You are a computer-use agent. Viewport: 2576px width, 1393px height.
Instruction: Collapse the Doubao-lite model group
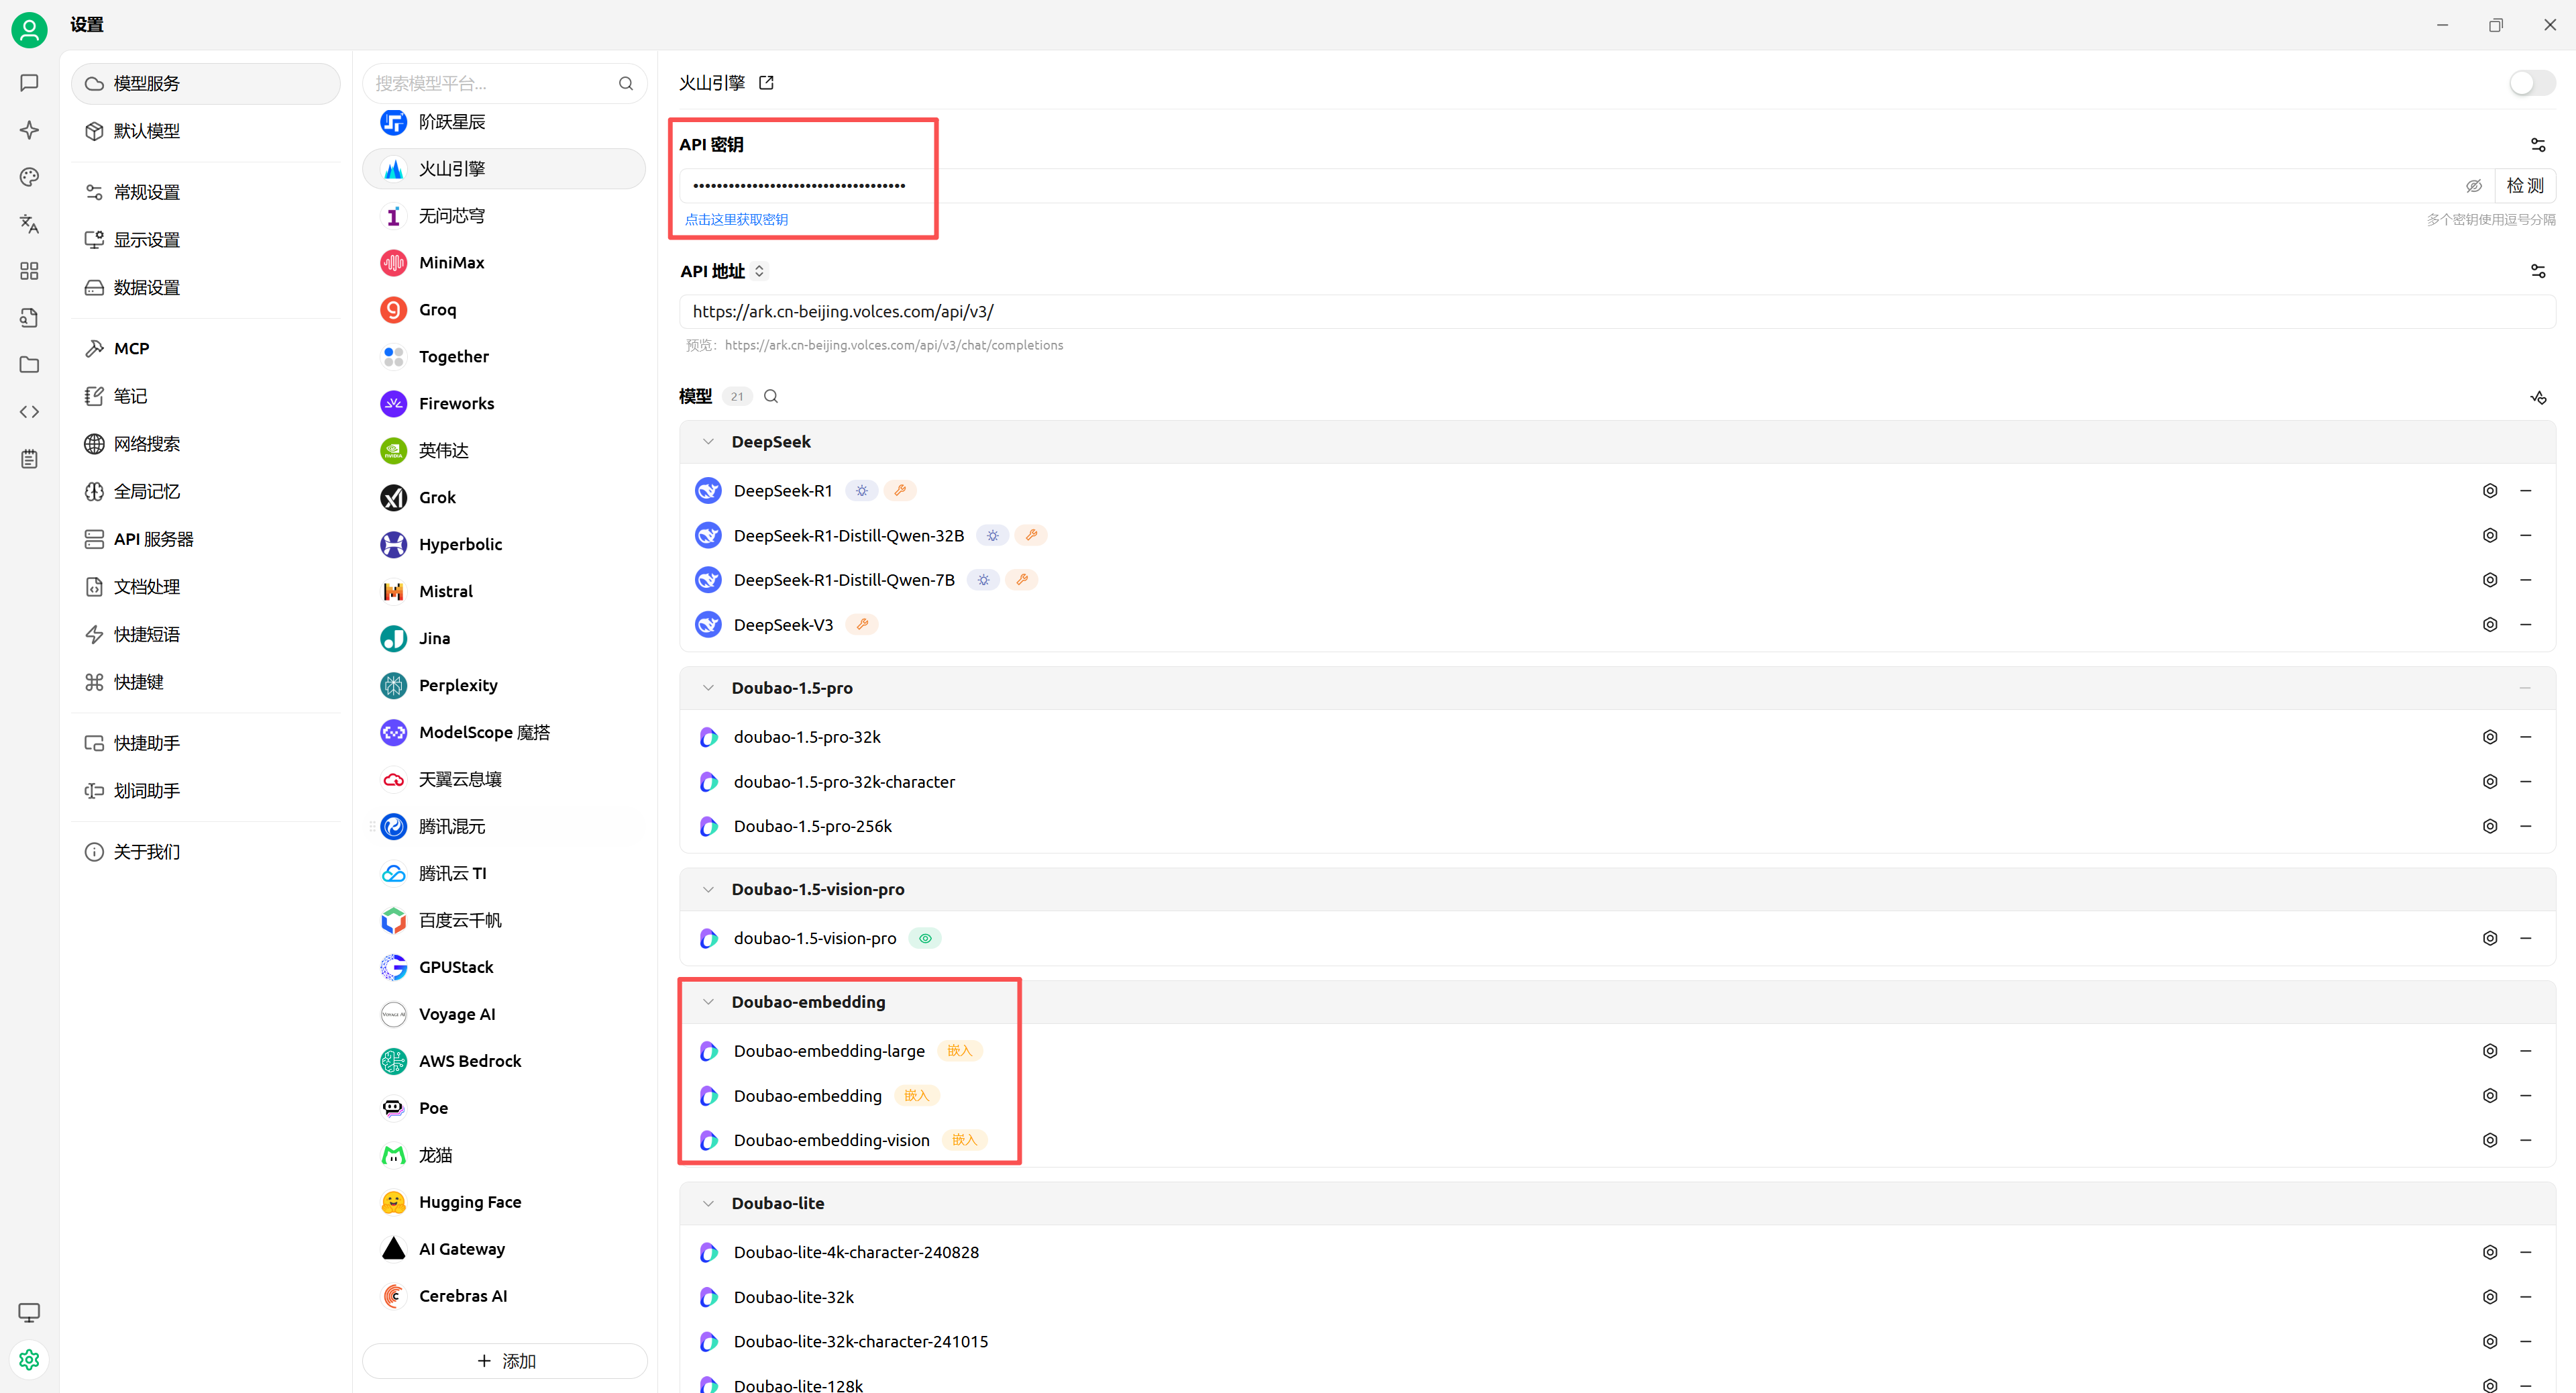708,1203
